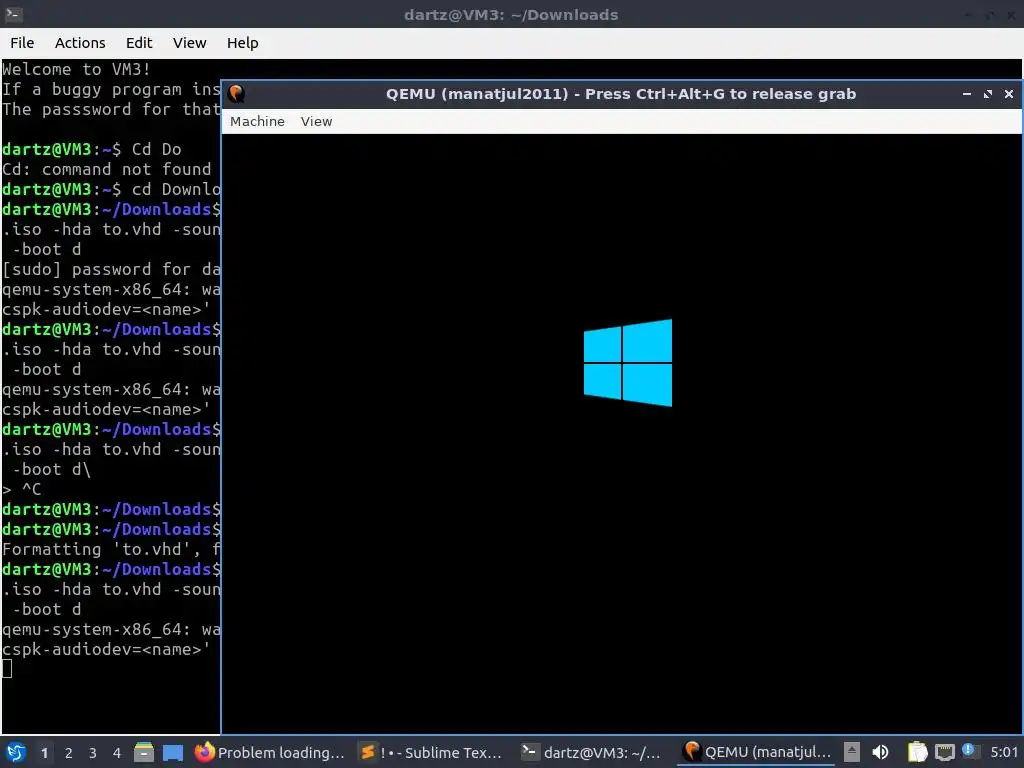
Task: Click the removable media eject tray icon
Action: click(852, 752)
